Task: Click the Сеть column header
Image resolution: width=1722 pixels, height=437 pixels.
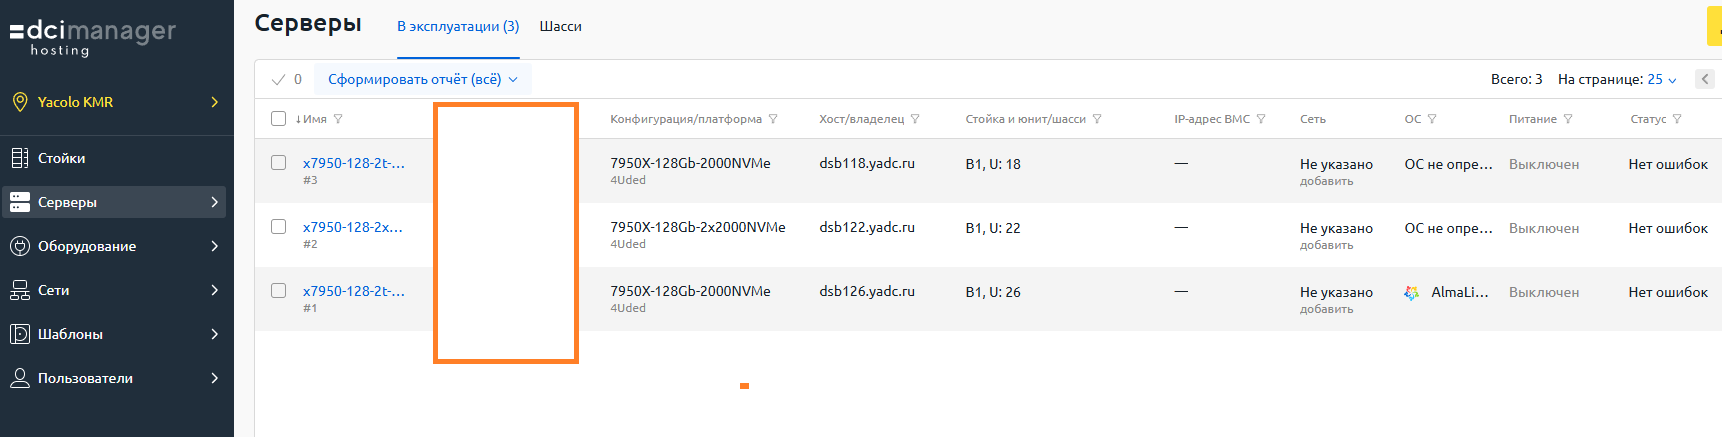Action: point(1313,119)
